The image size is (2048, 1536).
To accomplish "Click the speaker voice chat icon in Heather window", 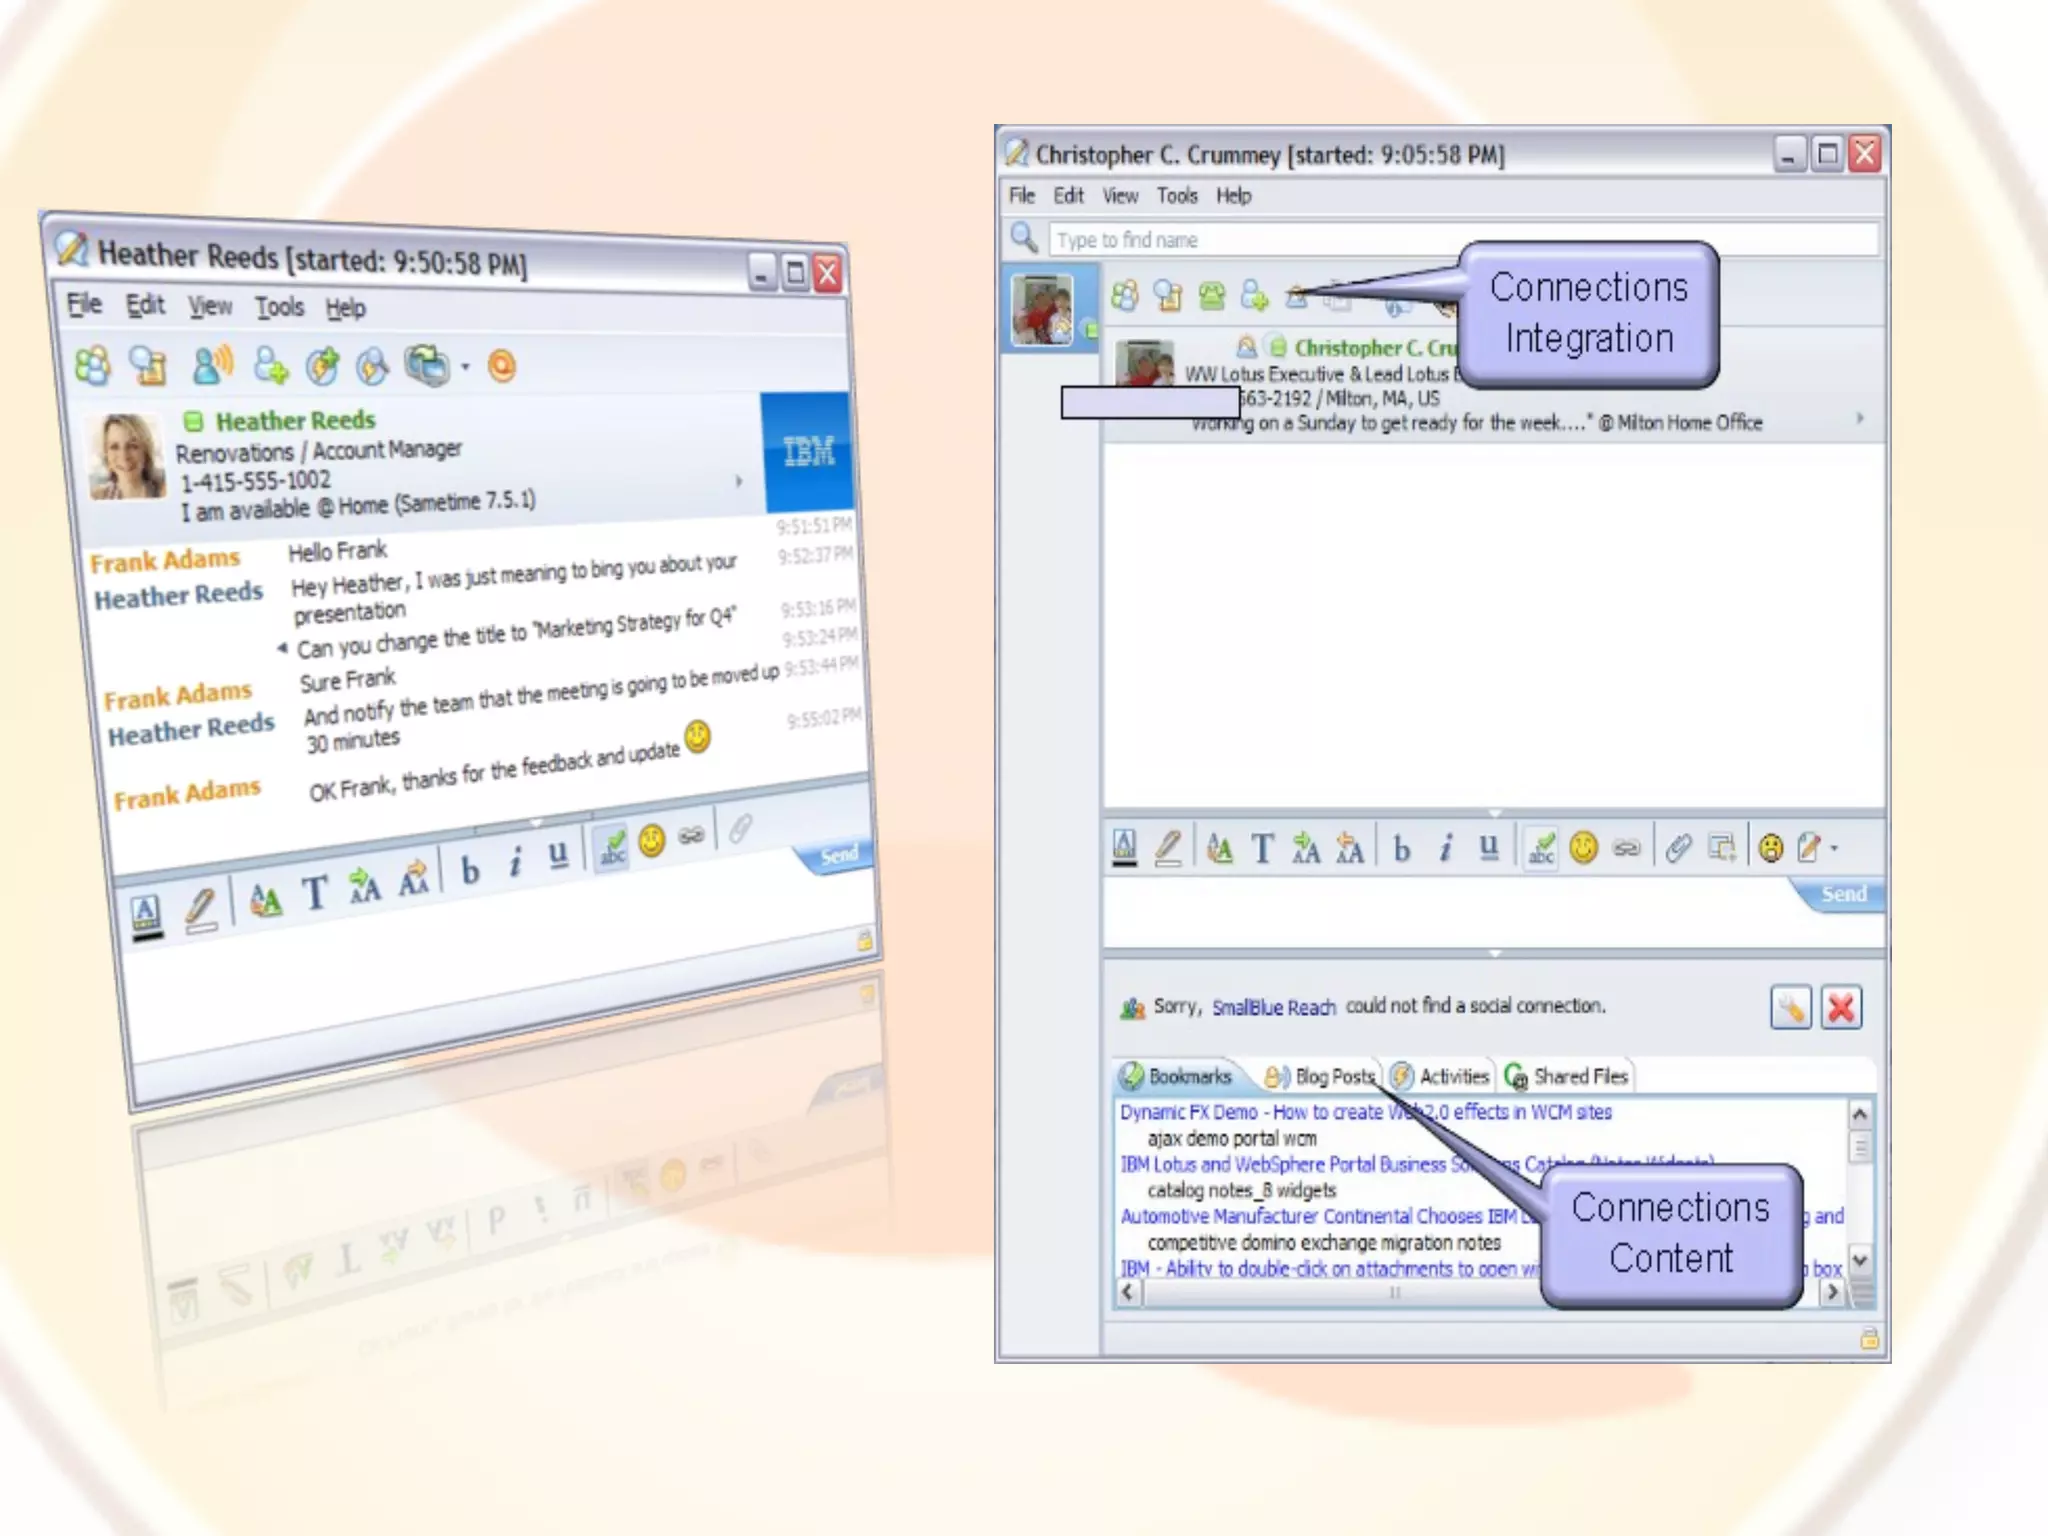I will 211,365.
